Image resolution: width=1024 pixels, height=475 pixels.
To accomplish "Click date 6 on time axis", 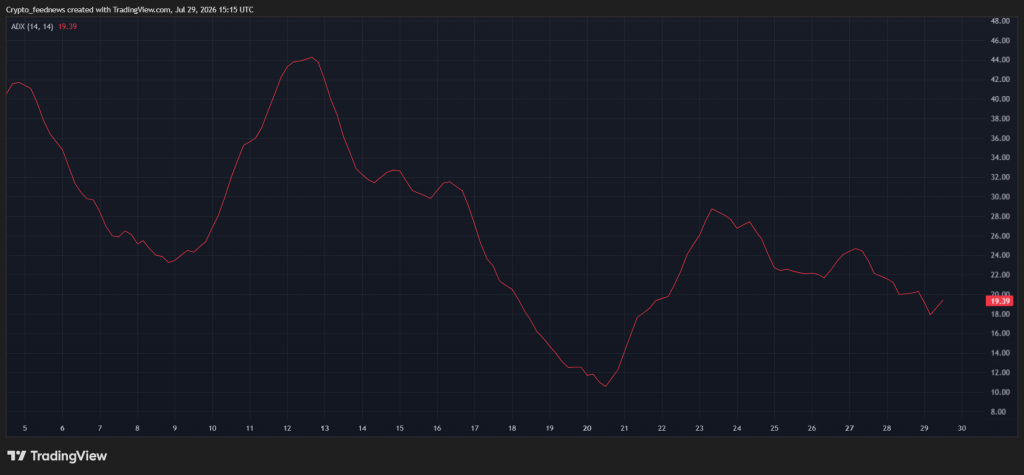I will tap(62, 429).
